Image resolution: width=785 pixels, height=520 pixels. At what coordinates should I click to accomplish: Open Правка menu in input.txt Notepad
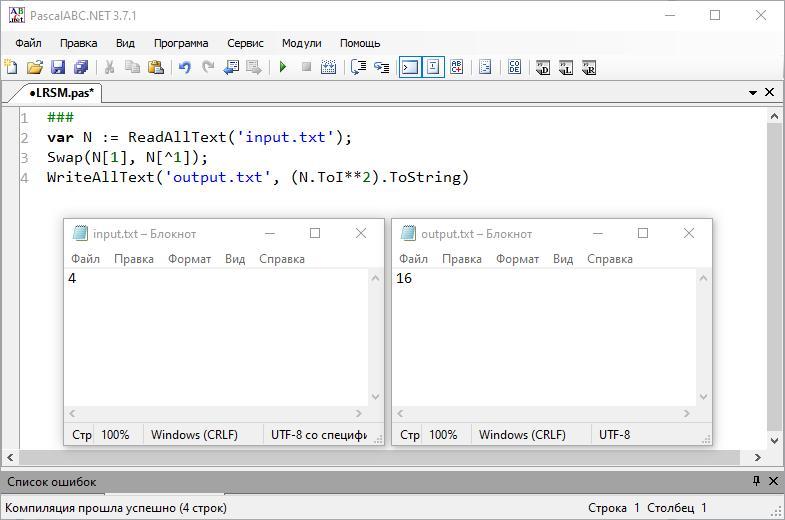134,259
